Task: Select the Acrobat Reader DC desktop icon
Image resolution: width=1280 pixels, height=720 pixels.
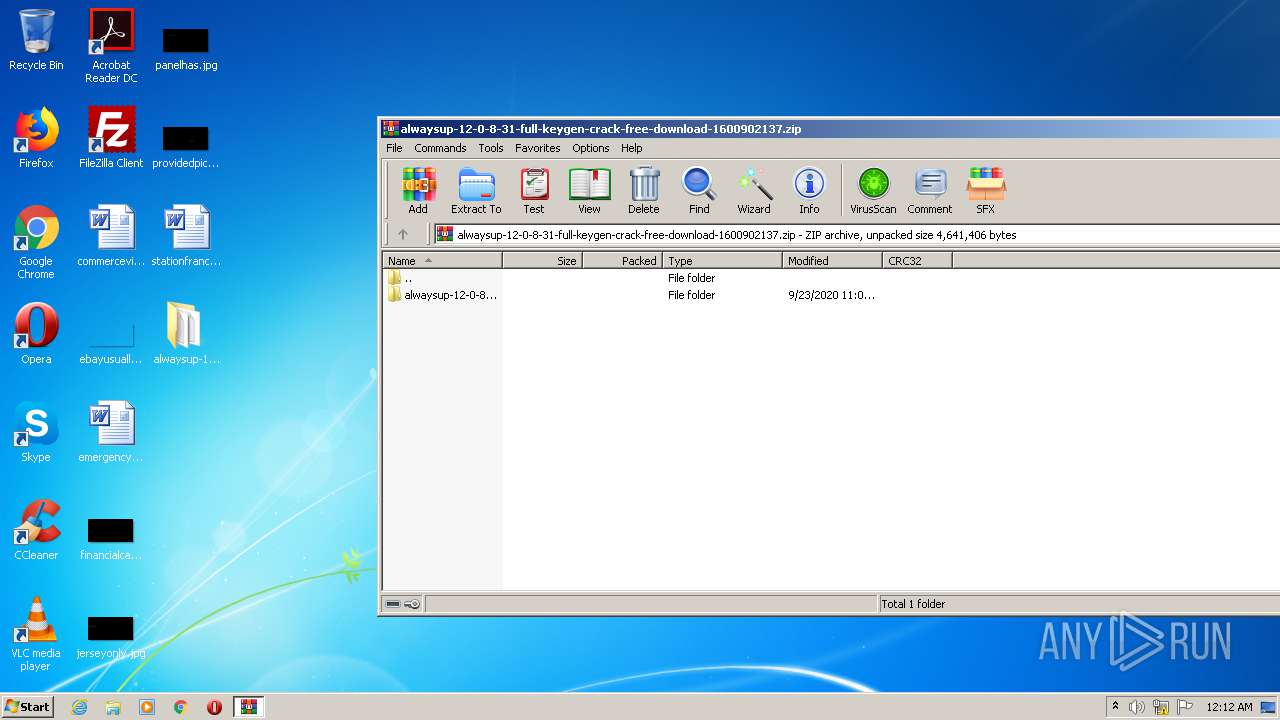Action: [111, 46]
